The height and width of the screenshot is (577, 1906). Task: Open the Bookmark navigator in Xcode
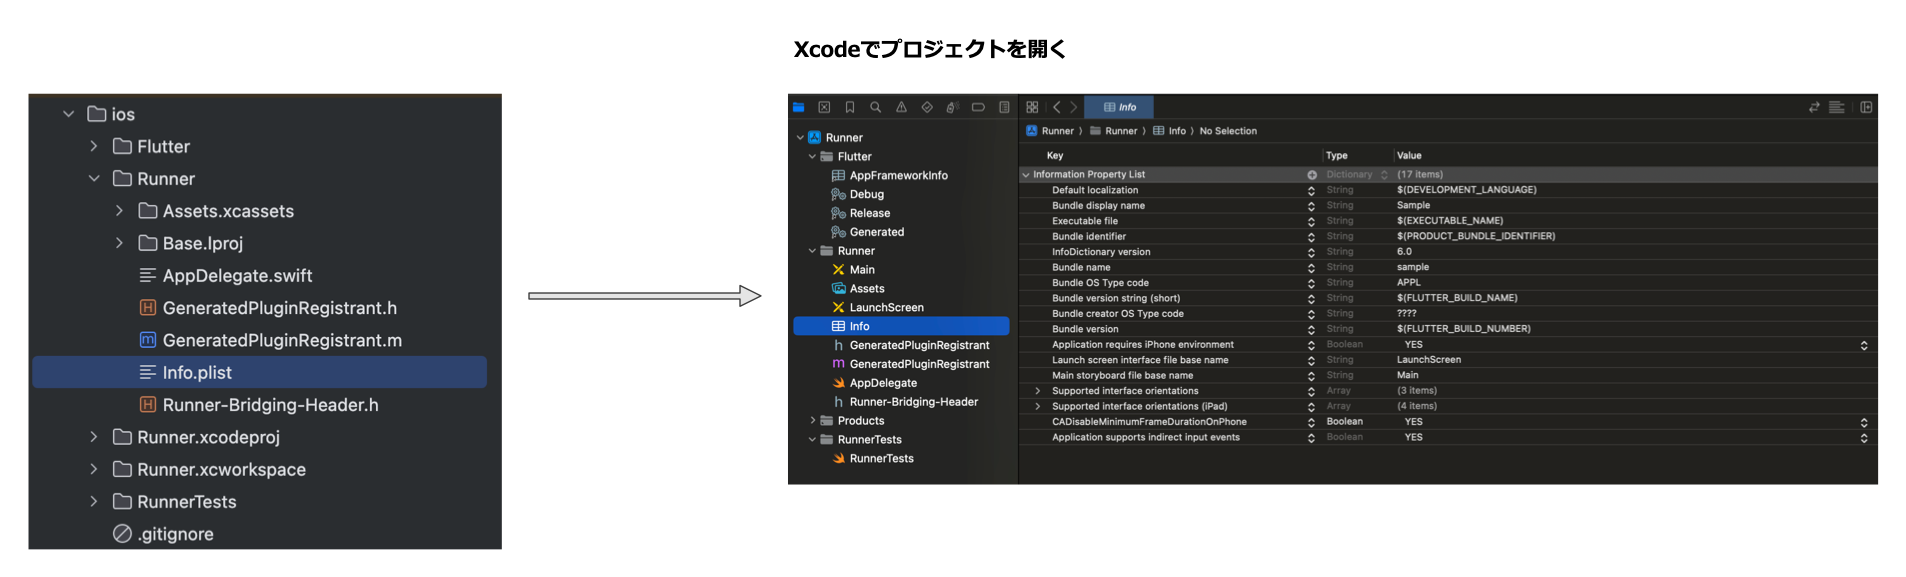coord(850,107)
